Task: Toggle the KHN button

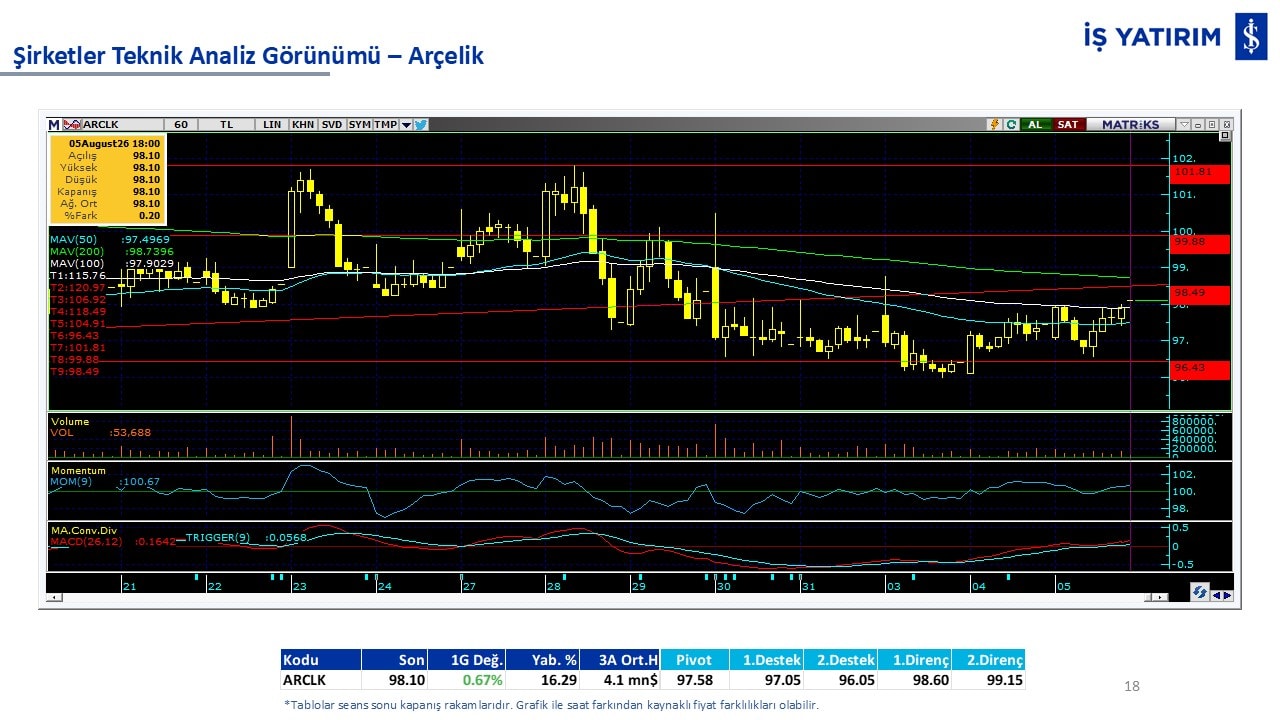Action: tap(303, 125)
